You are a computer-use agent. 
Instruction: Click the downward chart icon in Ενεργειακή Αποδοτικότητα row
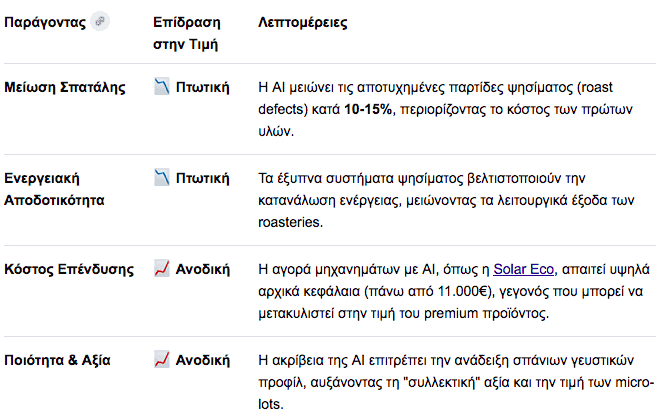coord(162,178)
